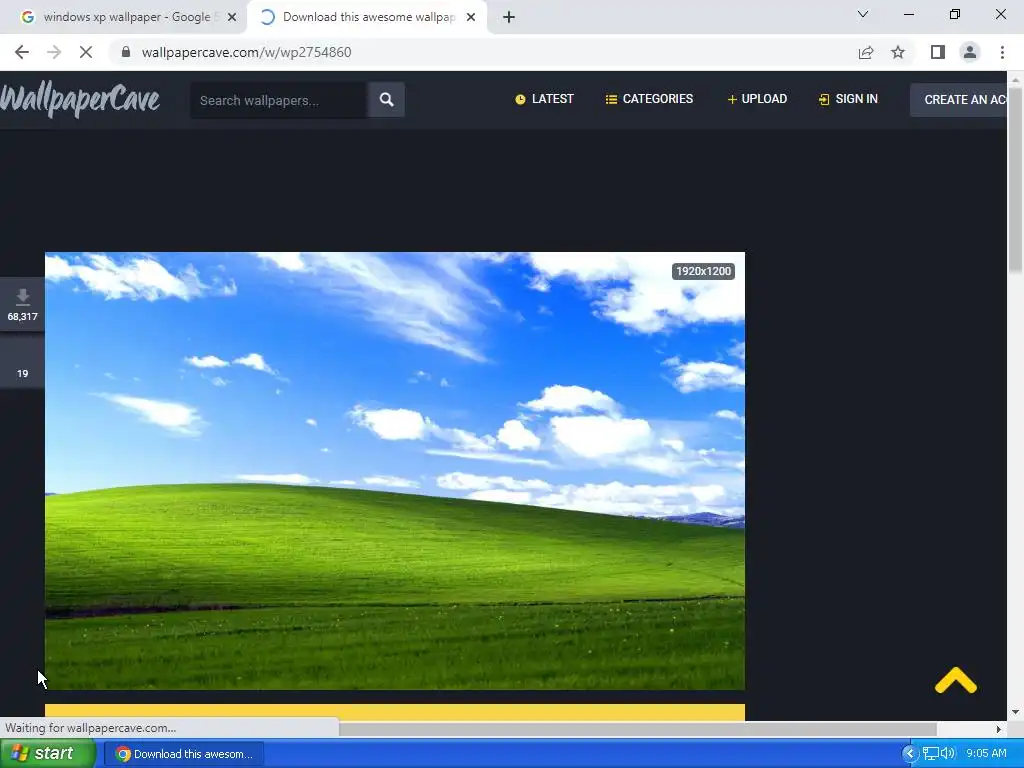The width and height of the screenshot is (1024, 768).
Task: Stop loading the page
Action: coord(86,52)
